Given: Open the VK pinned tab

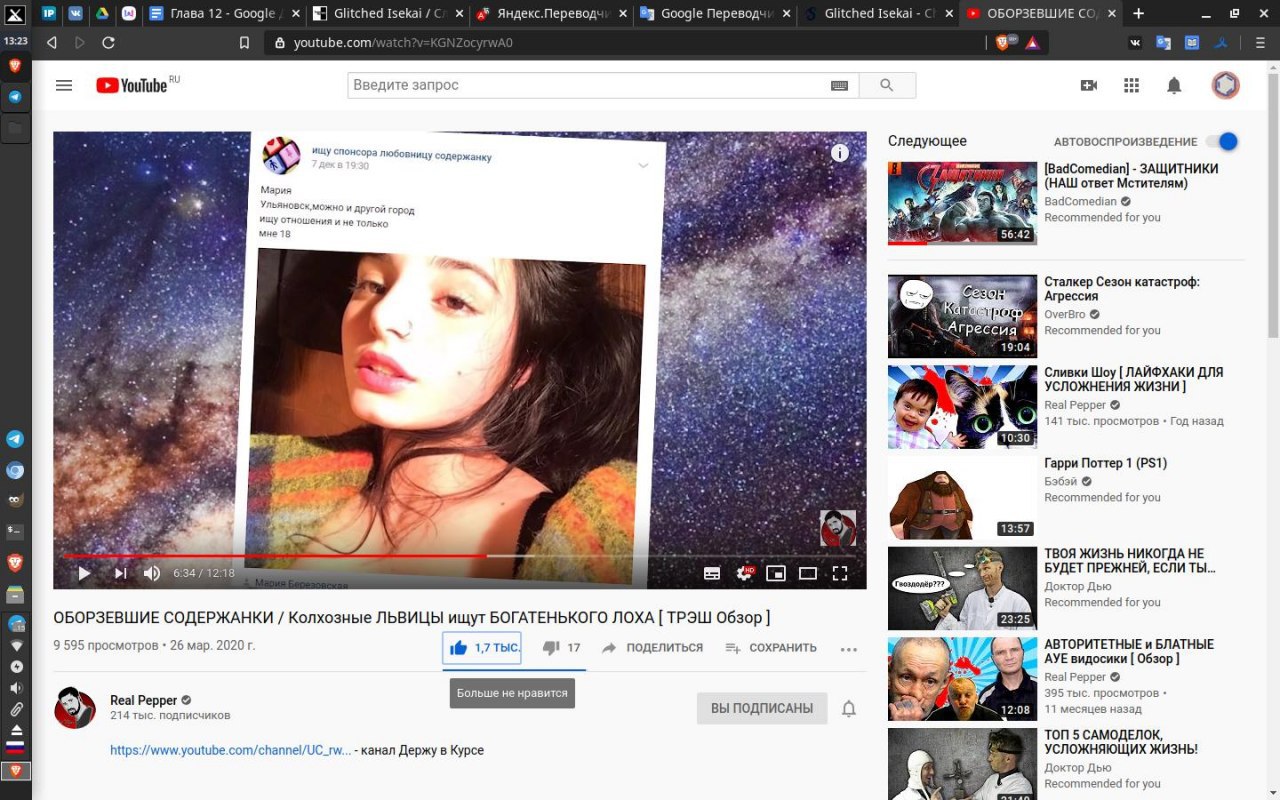Looking at the screenshot, I should click(75, 14).
